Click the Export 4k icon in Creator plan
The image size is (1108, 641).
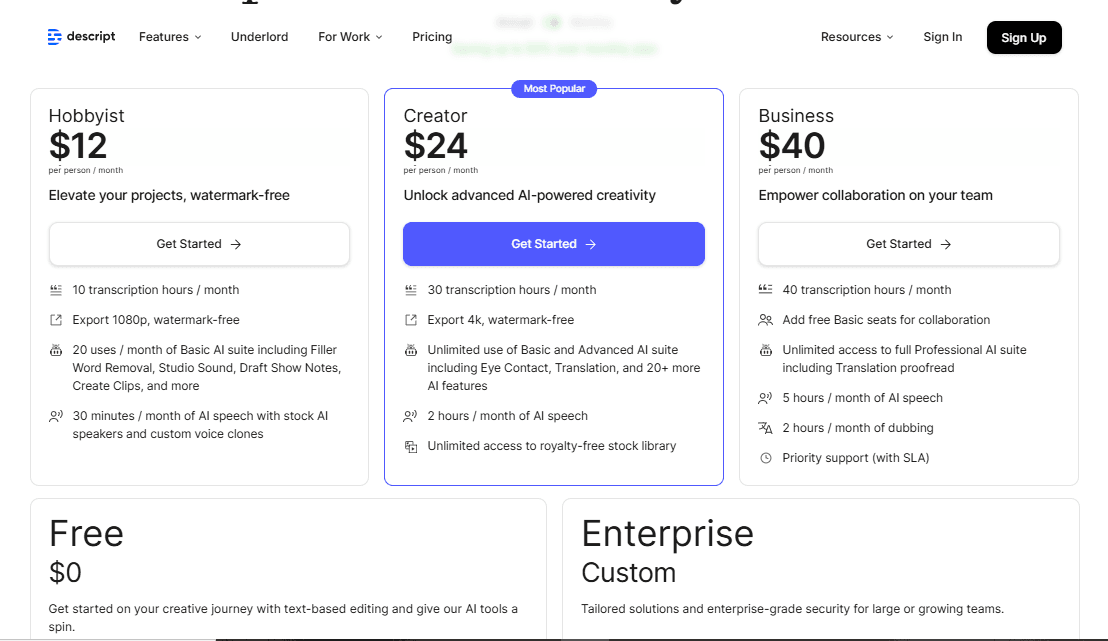coord(411,319)
